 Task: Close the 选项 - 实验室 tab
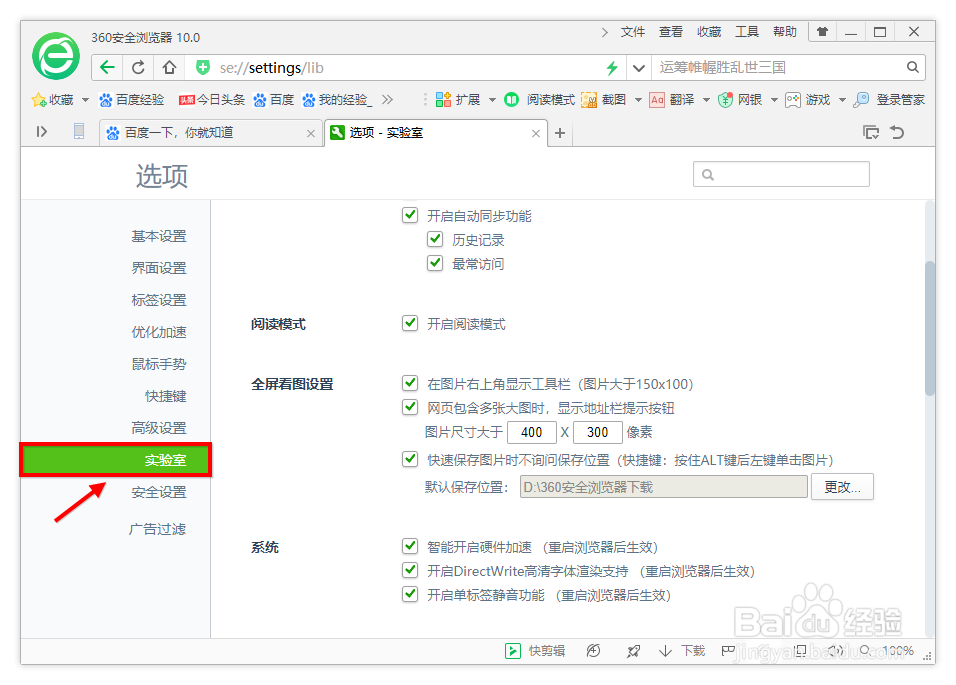(x=535, y=133)
